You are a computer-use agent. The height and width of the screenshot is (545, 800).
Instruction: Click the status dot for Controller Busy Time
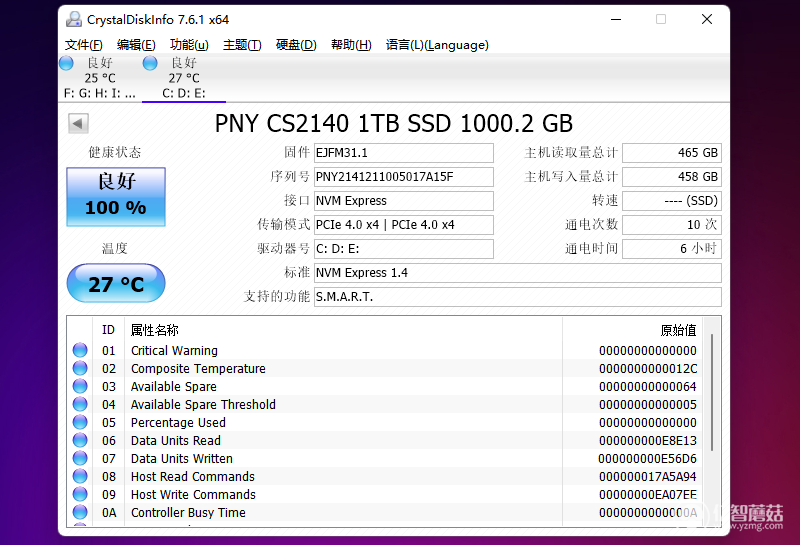point(80,512)
